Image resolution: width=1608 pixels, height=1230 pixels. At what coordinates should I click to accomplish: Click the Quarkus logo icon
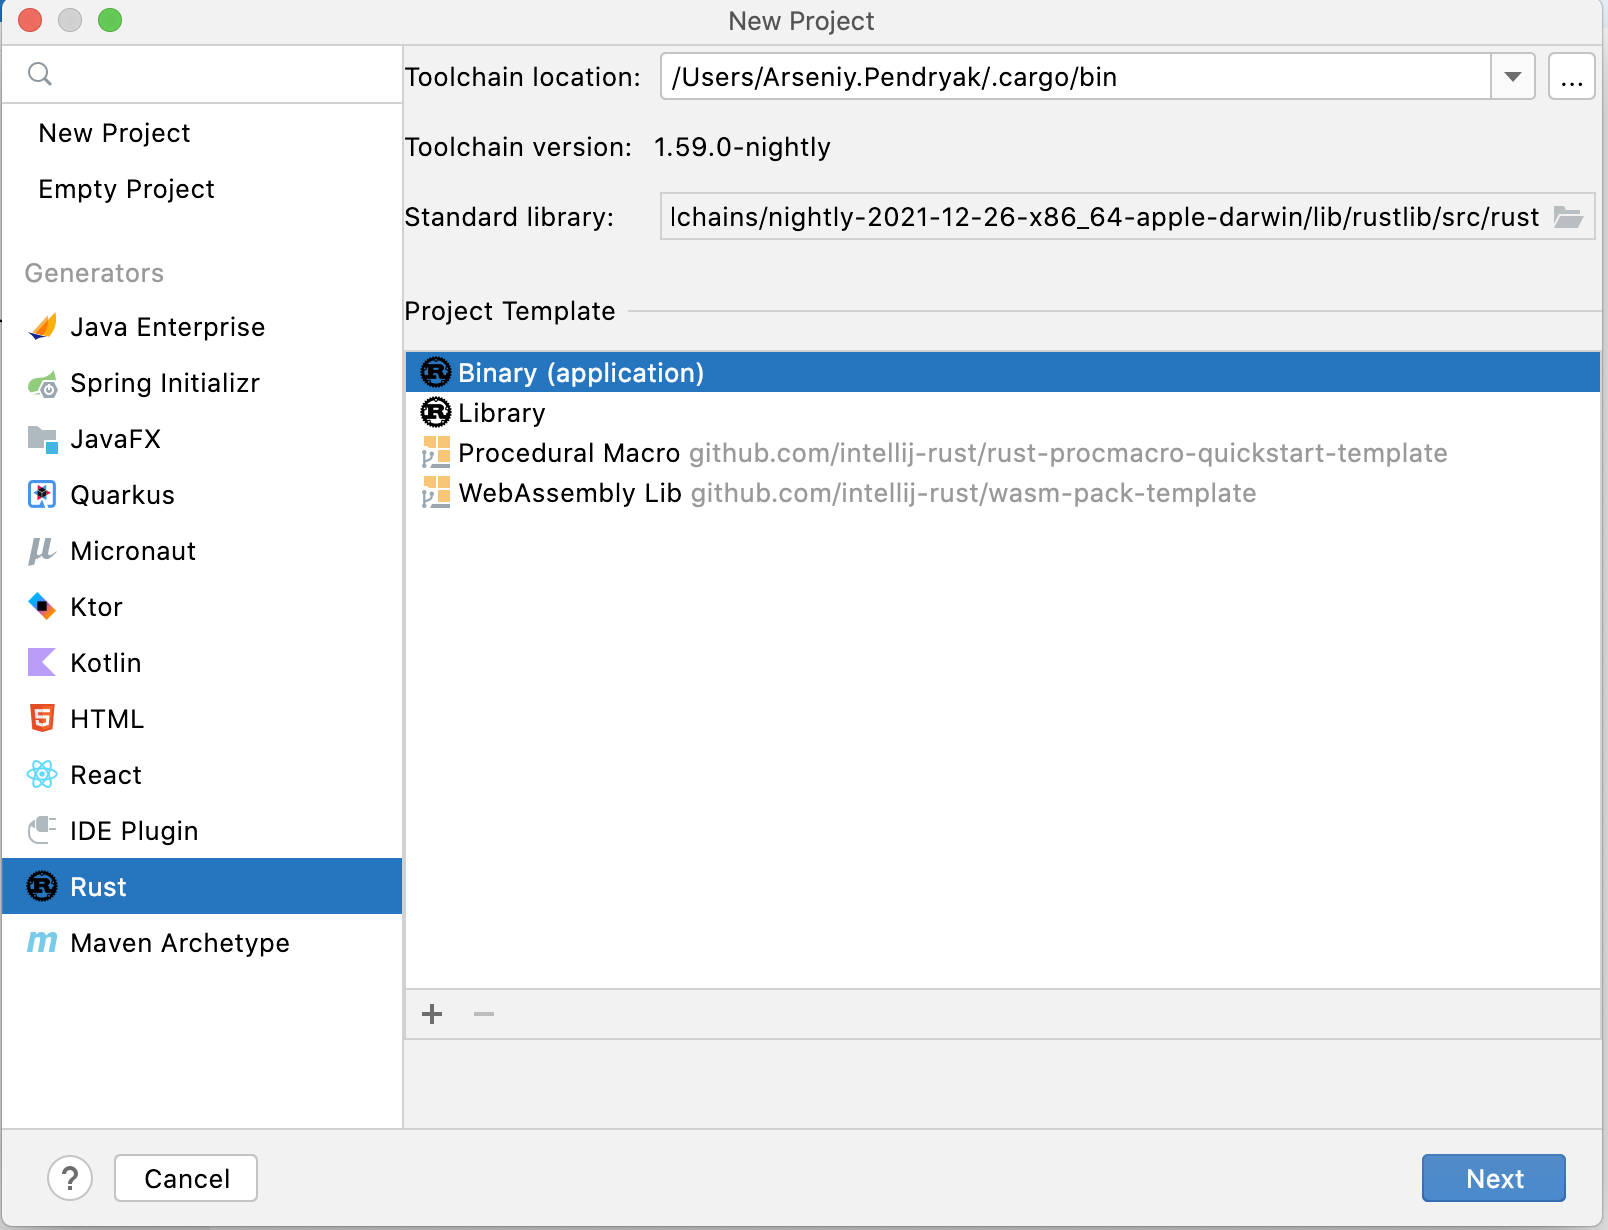click(43, 495)
